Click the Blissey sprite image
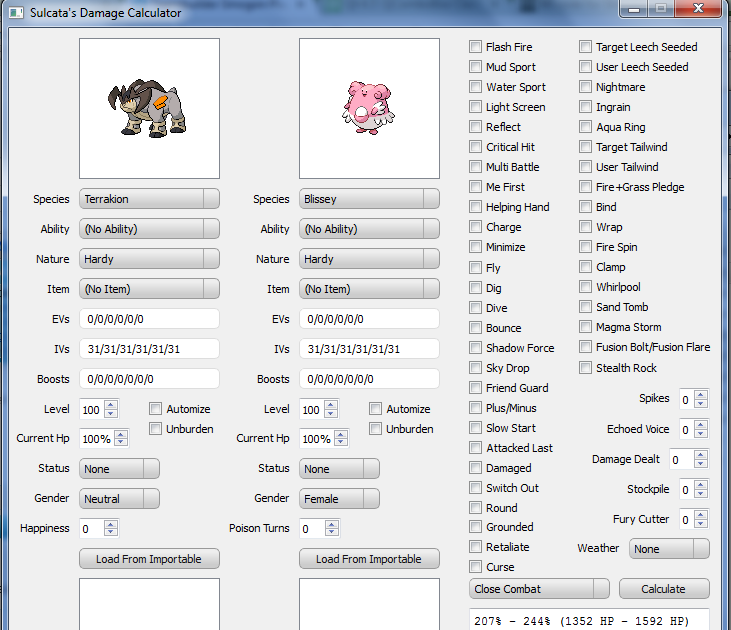Viewport: 731px width, 630px height. pos(369,108)
